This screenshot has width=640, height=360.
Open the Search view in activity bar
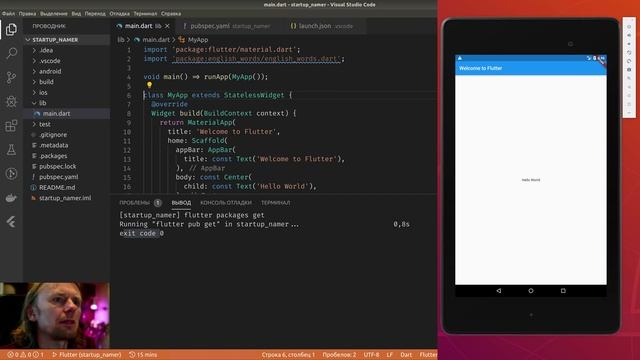coord(11,53)
